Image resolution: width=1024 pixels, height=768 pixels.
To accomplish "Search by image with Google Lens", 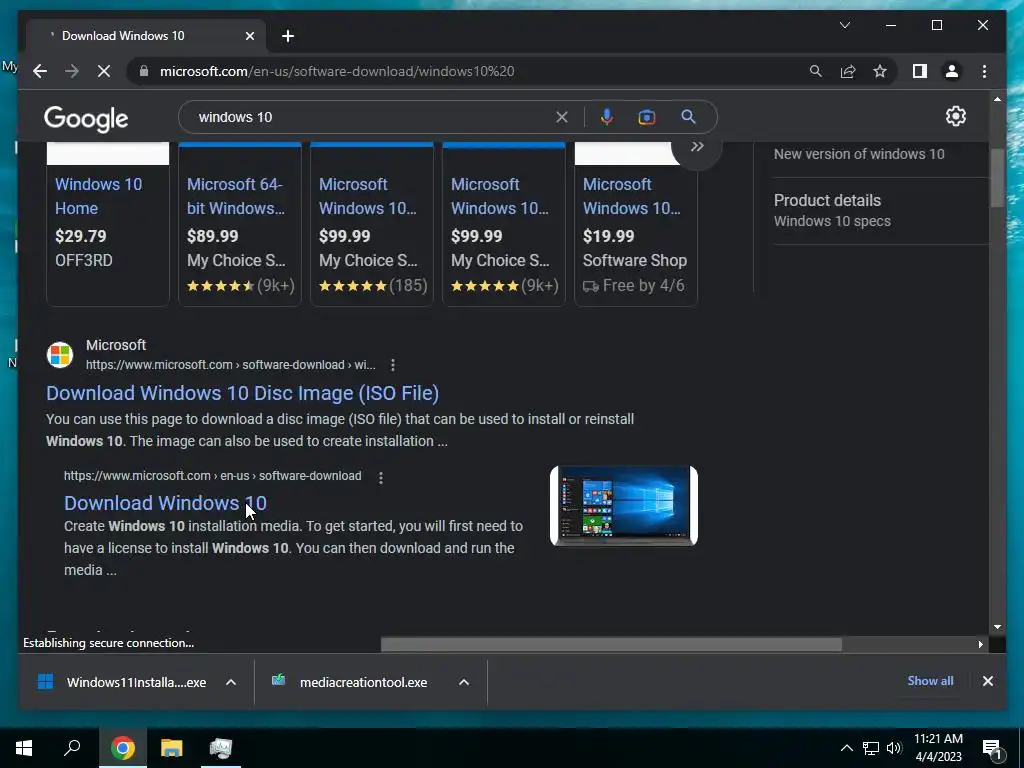I will point(647,117).
